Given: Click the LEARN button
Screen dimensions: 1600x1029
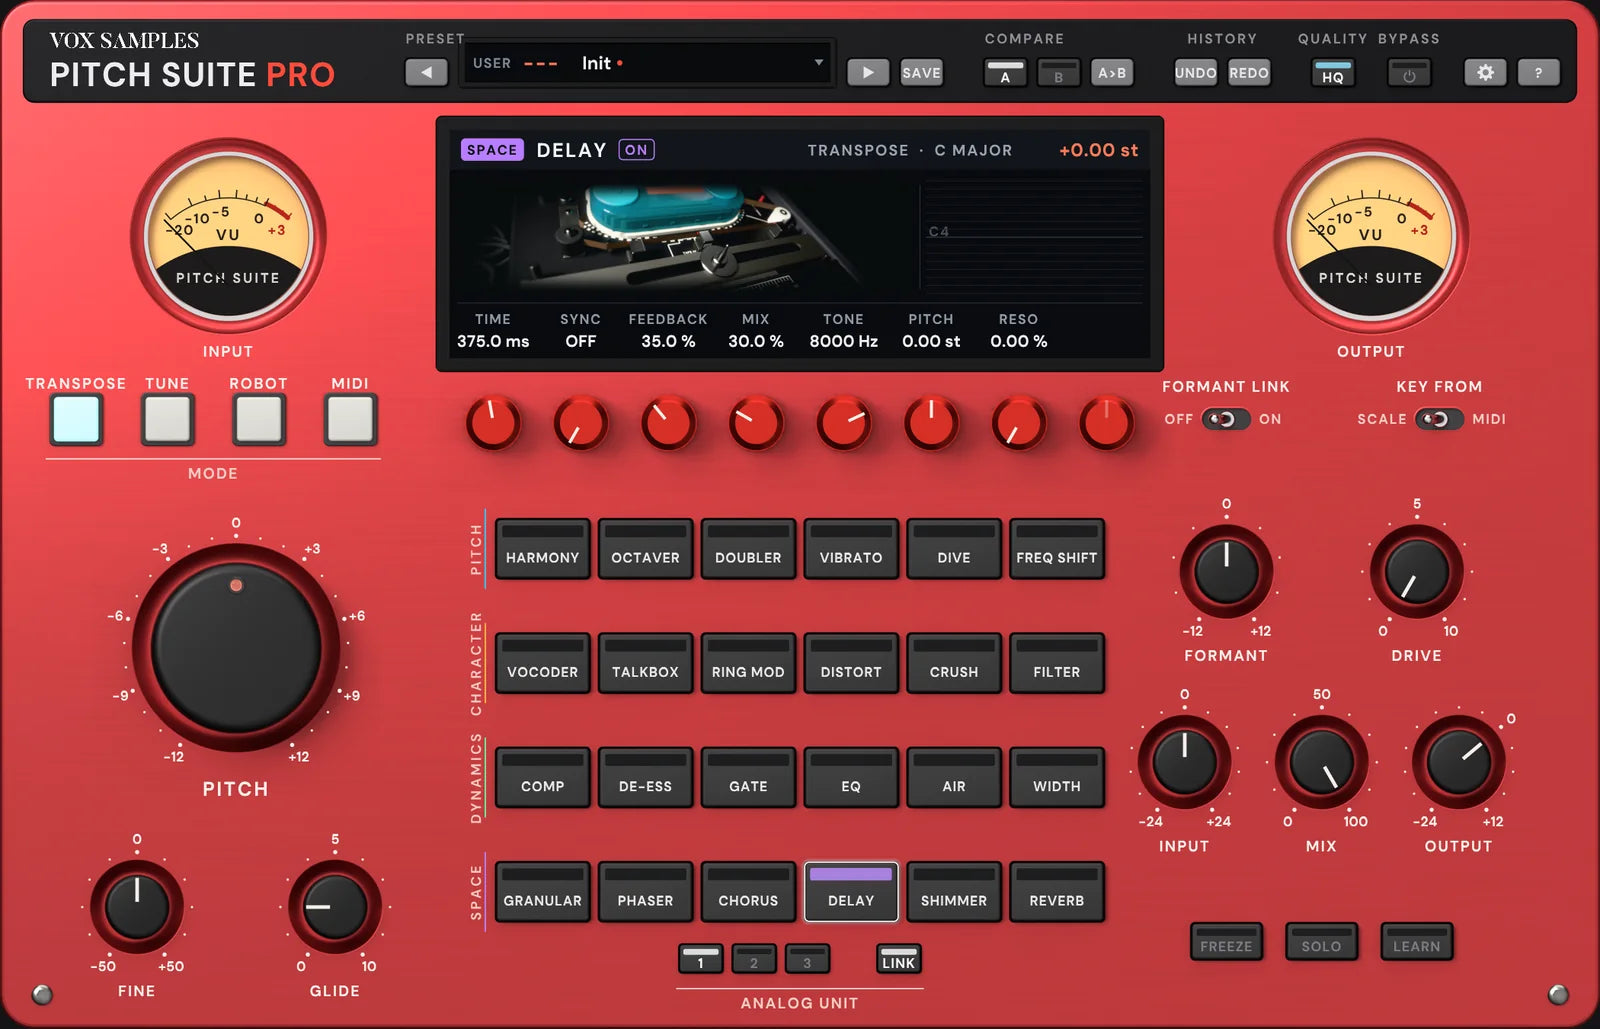Looking at the screenshot, I should click(1417, 941).
